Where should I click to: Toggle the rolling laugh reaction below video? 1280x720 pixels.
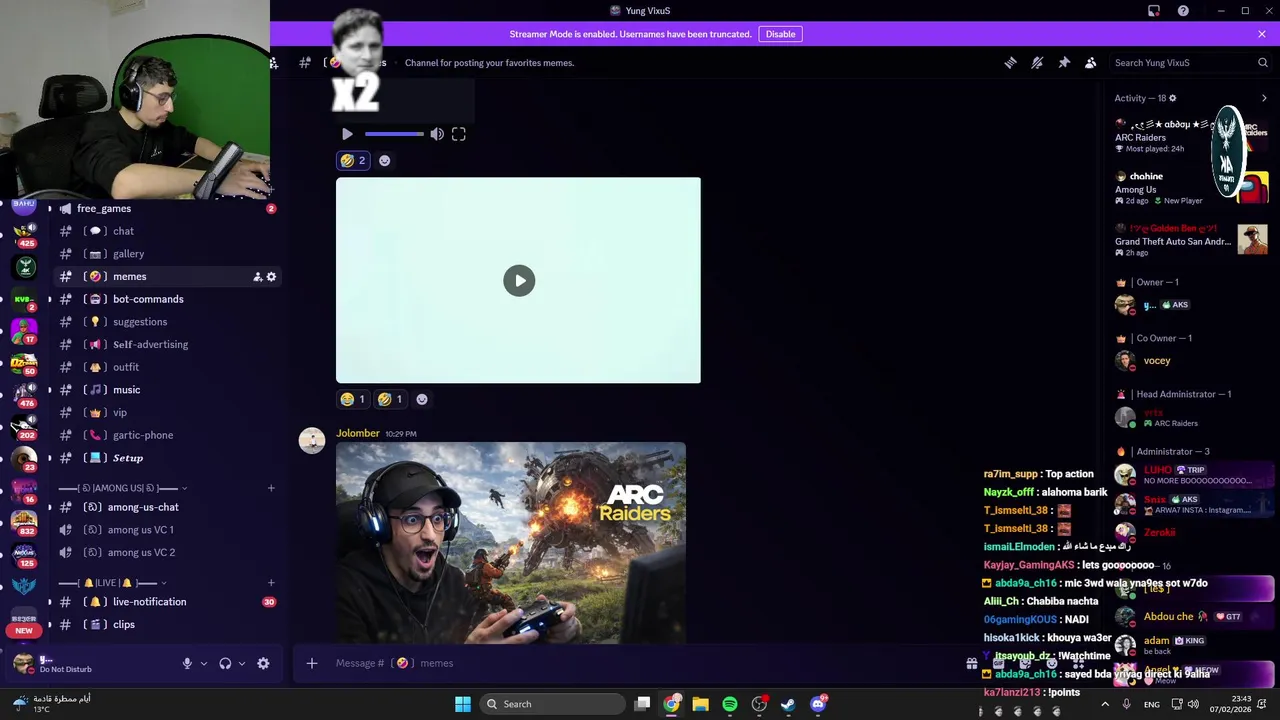pyautogui.click(x=390, y=399)
